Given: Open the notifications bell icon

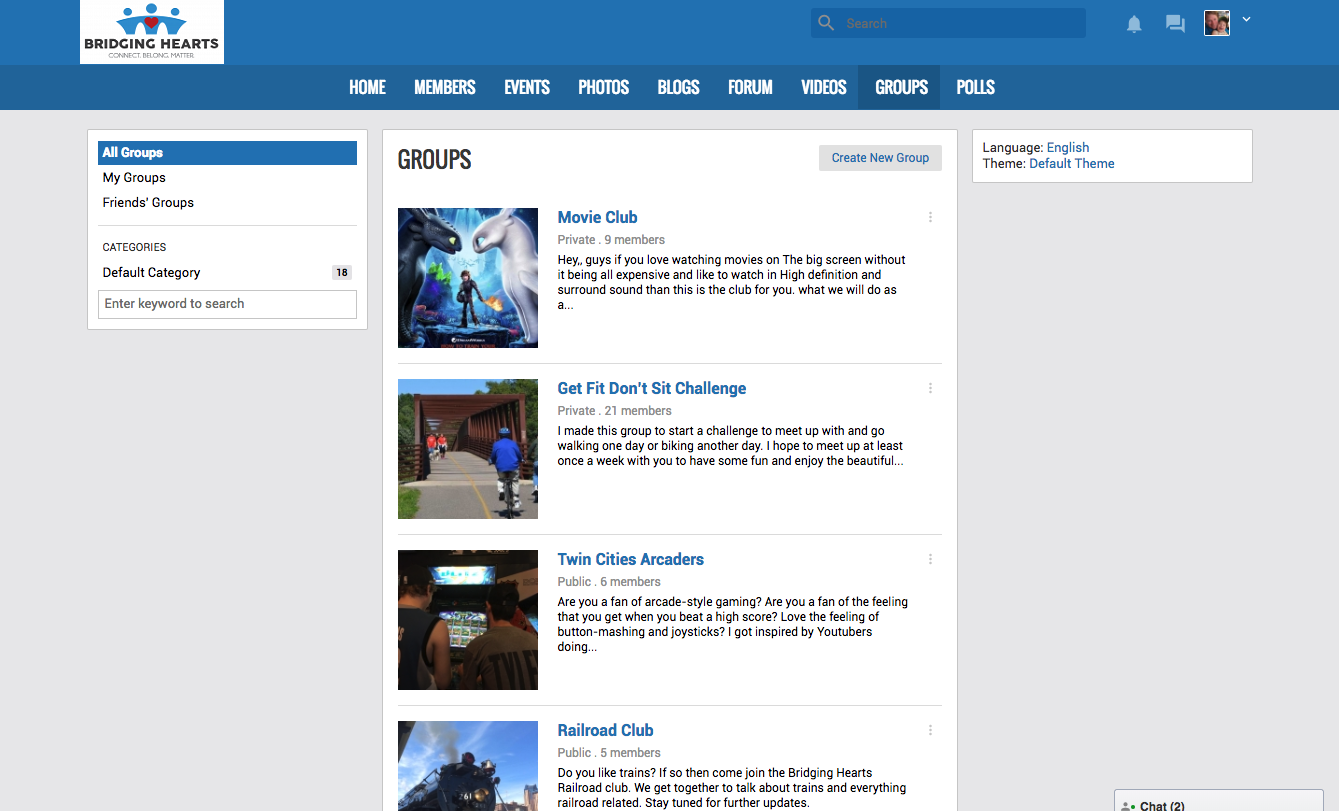Looking at the screenshot, I should tap(1134, 24).
